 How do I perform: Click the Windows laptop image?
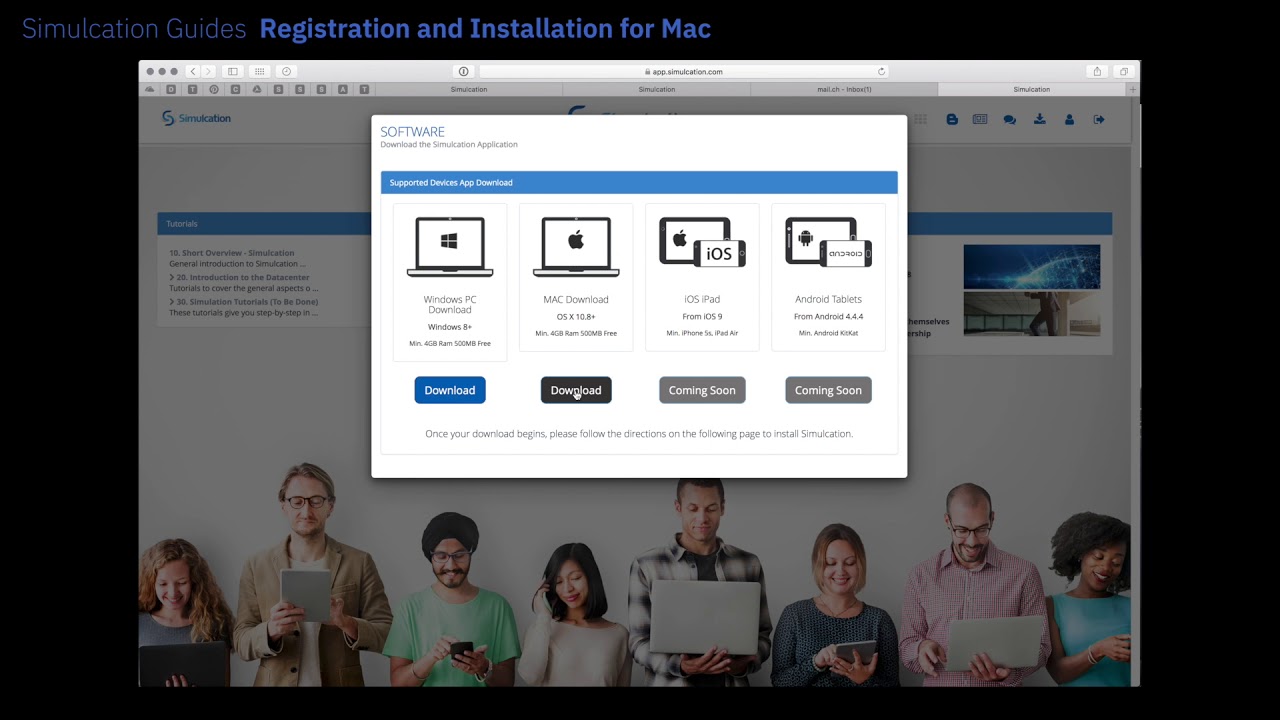coord(450,246)
